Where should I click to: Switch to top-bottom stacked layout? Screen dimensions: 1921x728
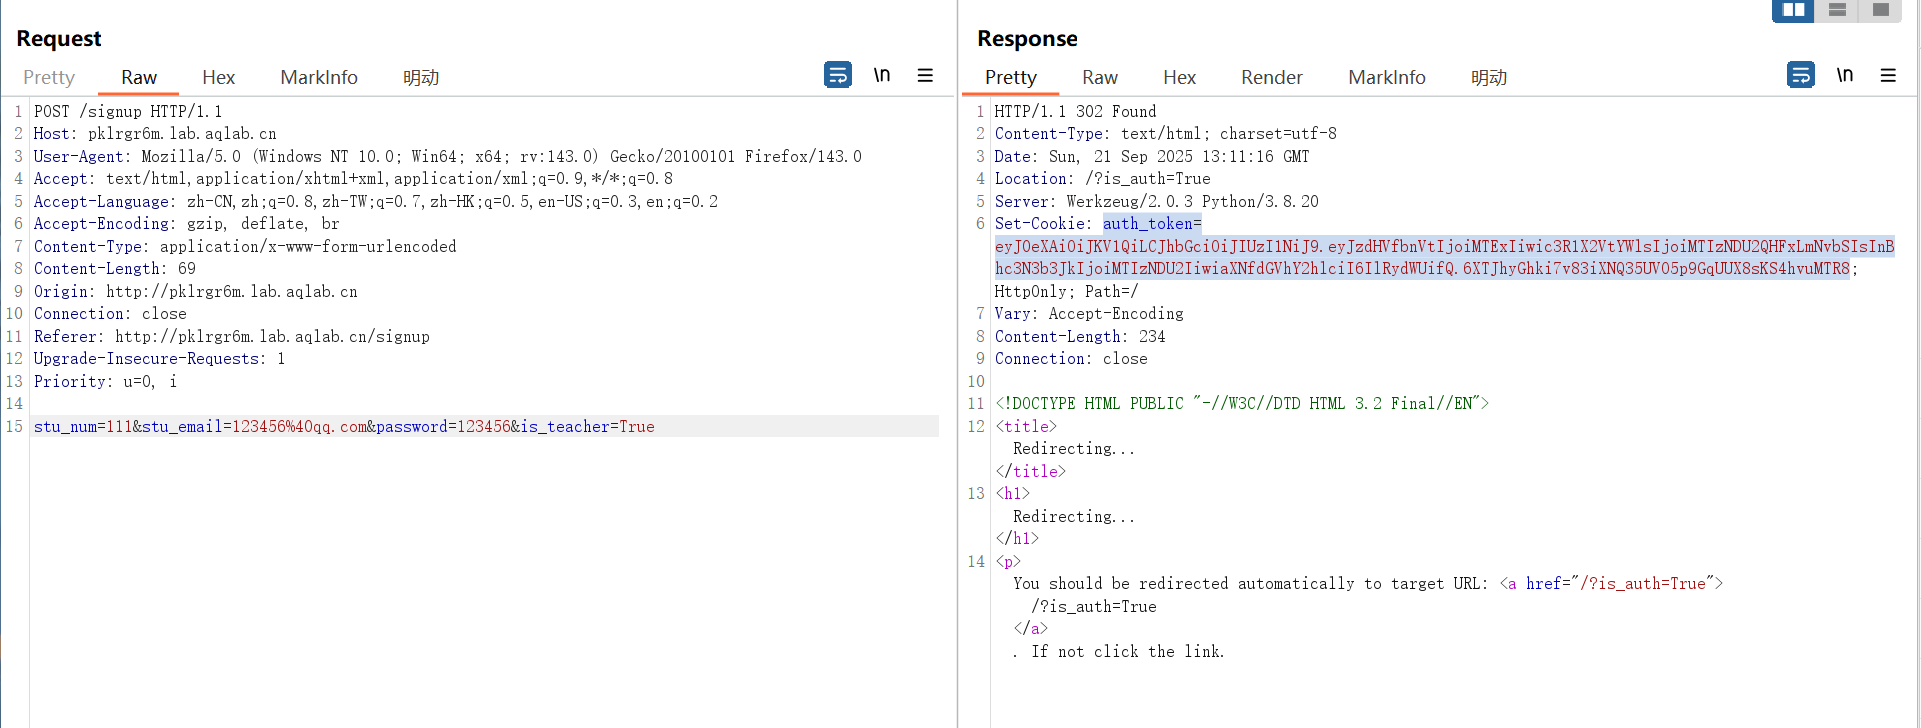[1837, 10]
